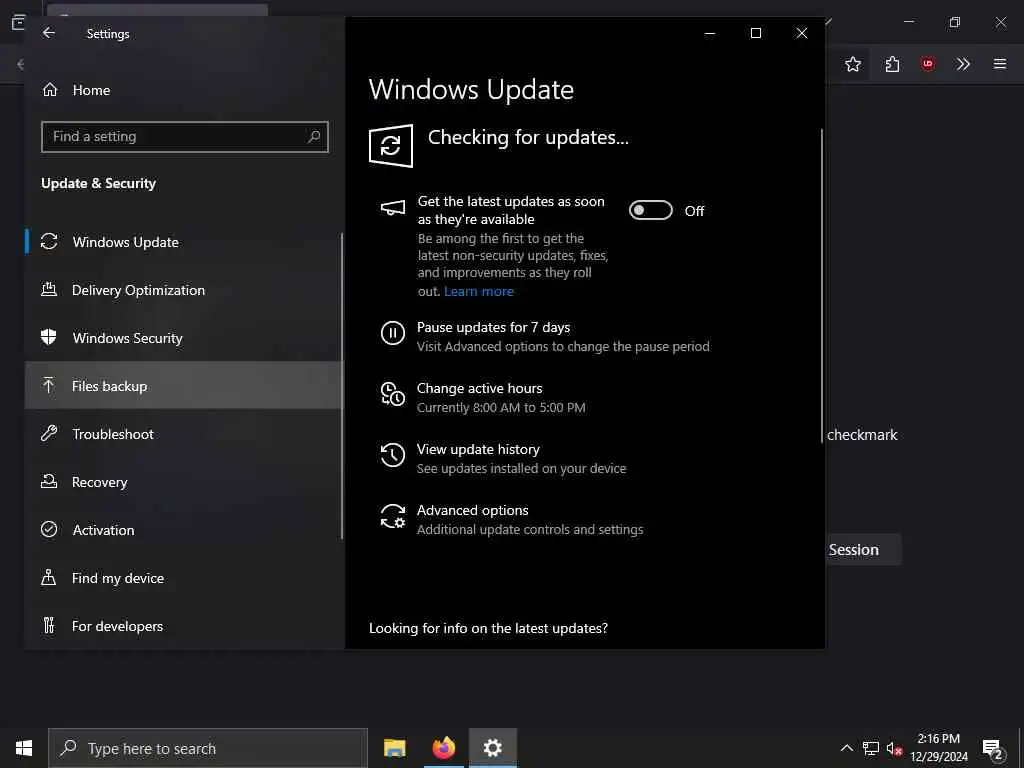Select Files backup in the sidebar
The height and width of the screenshot is (768, 1024).
point(185,386)
